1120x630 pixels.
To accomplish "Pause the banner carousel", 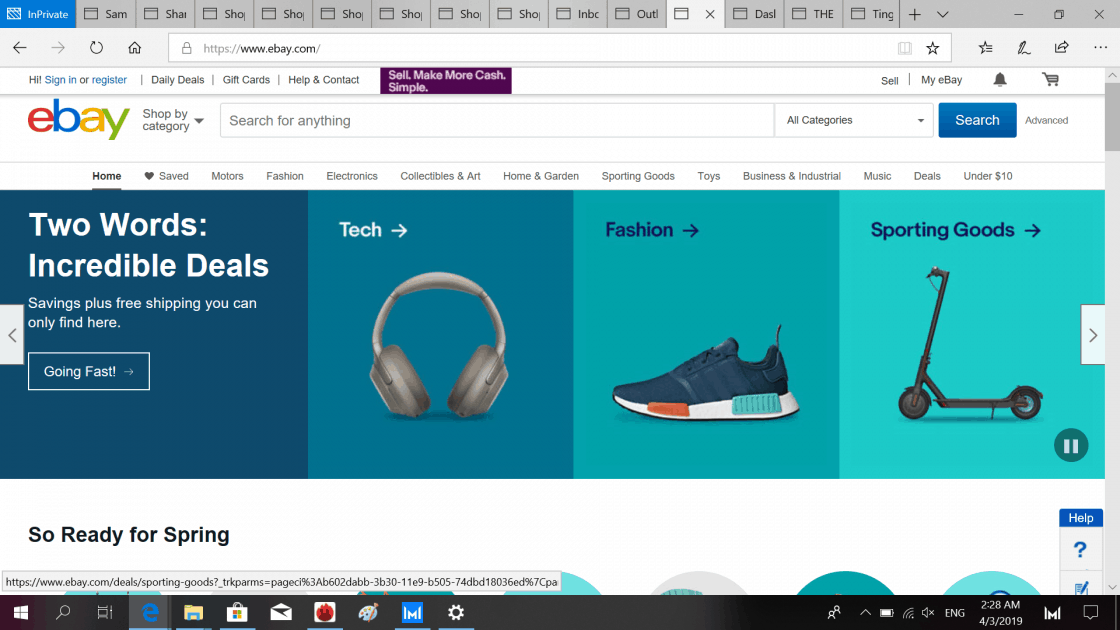I will pos(1071,446).
